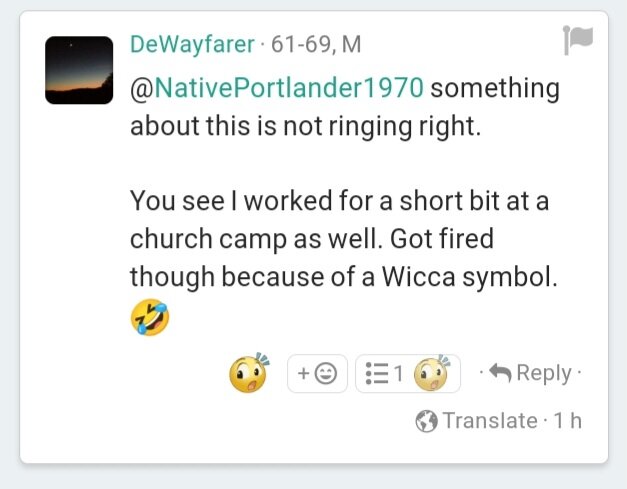The height and width of the screenshot is (489, 627).
Task: Click the church camp paragraph text
Action: point(344,239)
